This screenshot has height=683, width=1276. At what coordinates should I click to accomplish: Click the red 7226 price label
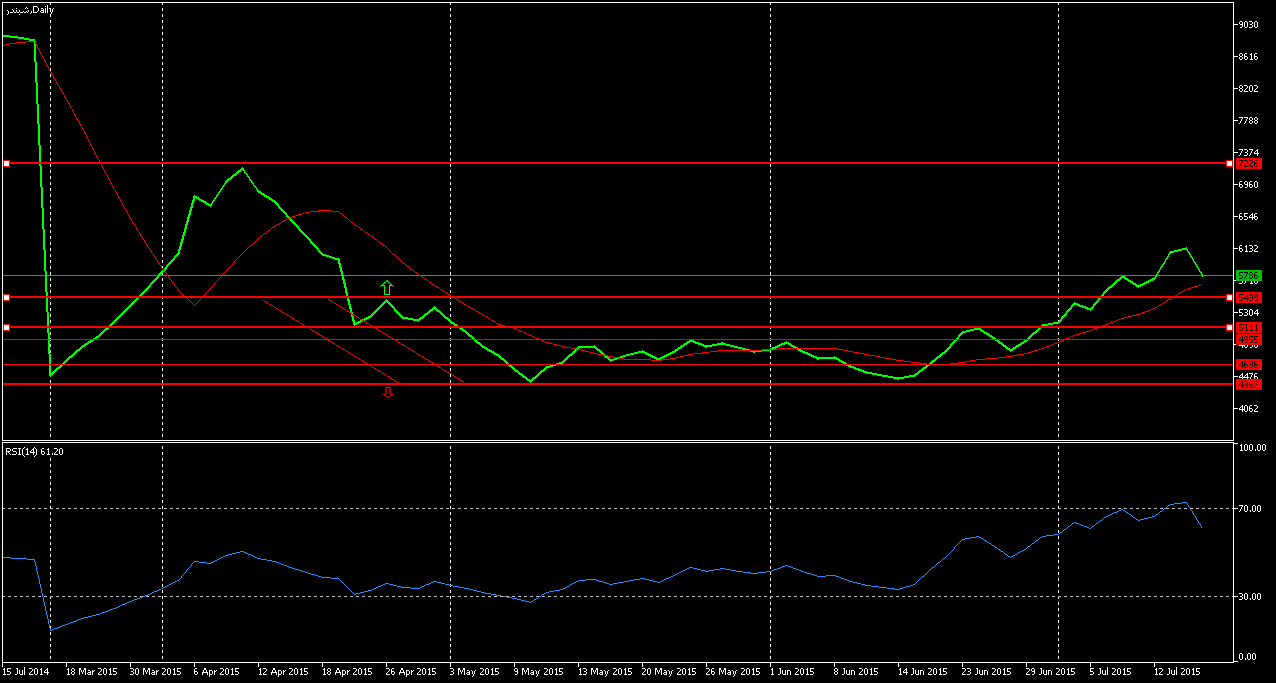1248,163
